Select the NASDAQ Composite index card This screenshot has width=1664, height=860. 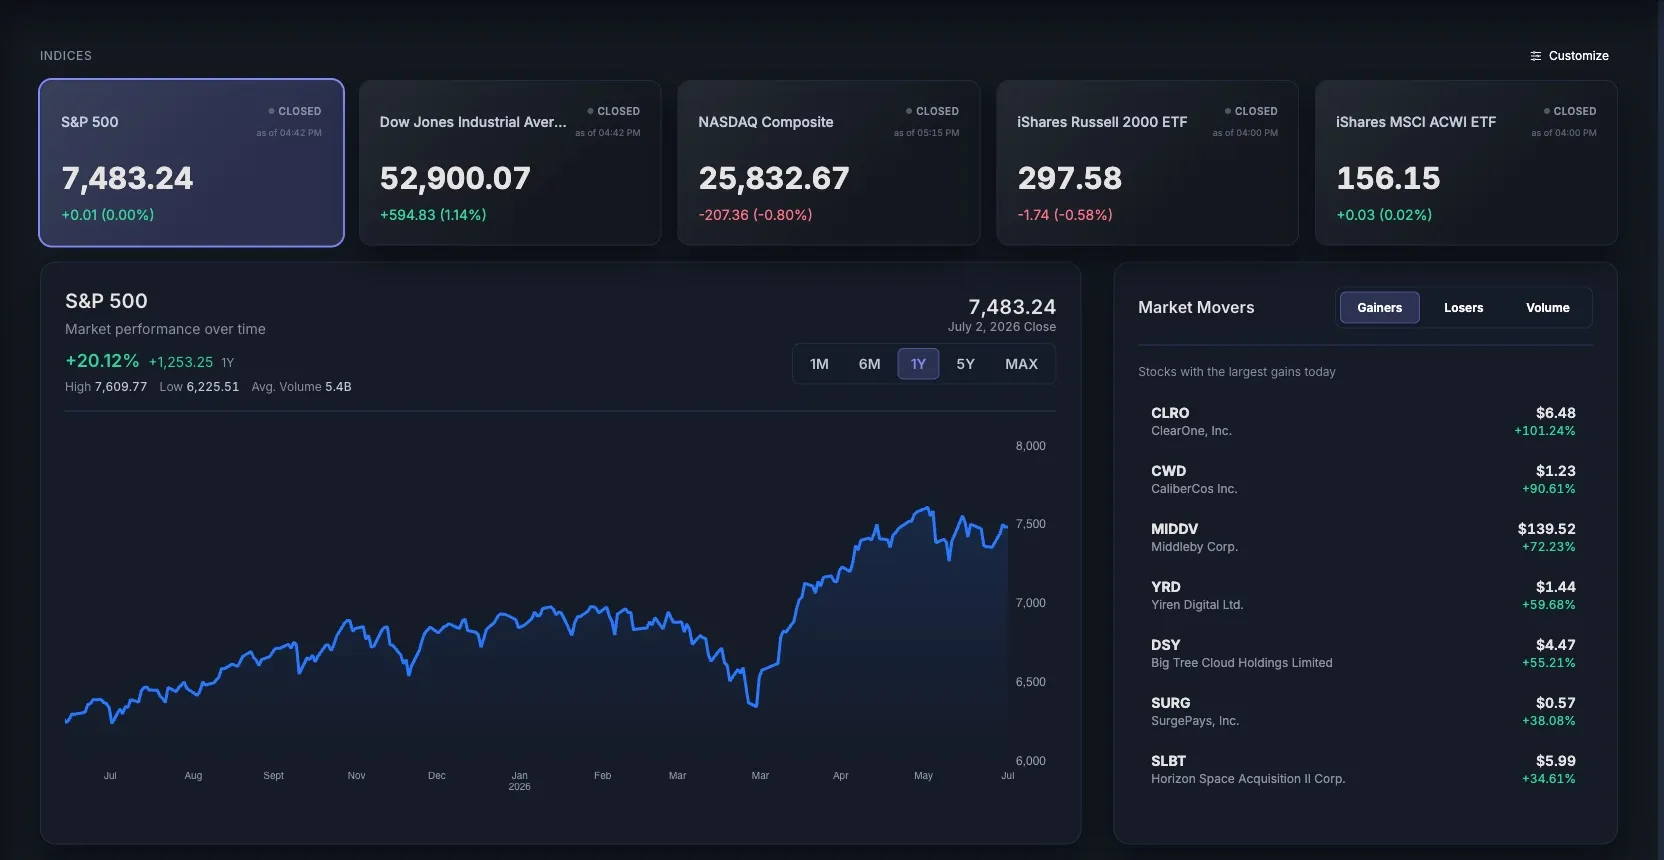(829, 163)
